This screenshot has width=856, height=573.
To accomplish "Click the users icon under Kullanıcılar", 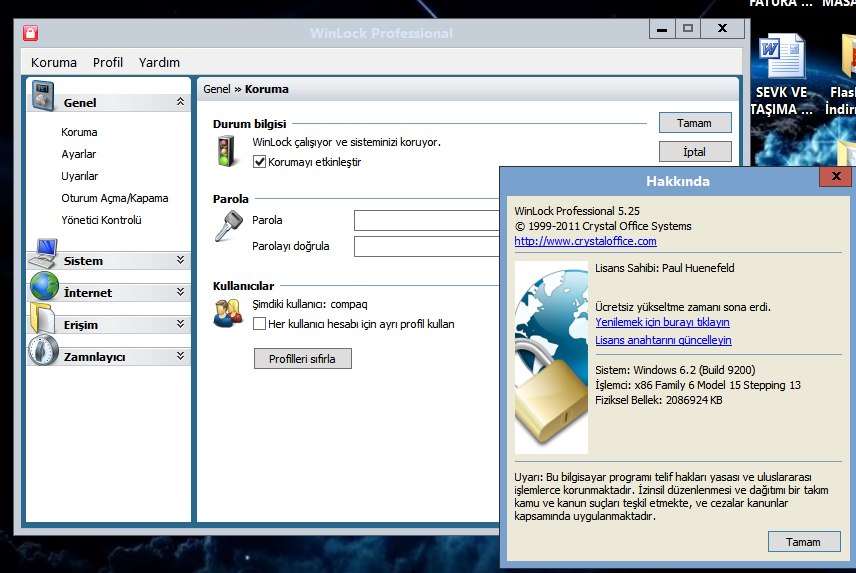I will pyautogui.click(x=228, y=313).
